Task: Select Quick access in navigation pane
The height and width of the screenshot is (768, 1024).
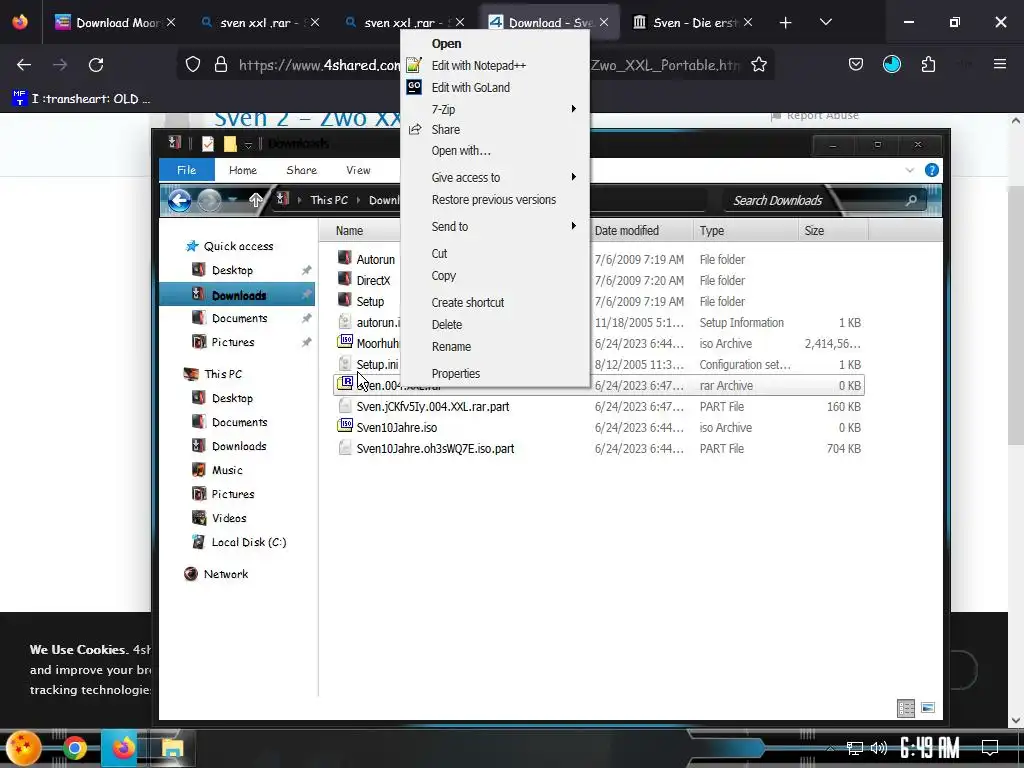Action: pyautogui.click(x=238, y=246)
